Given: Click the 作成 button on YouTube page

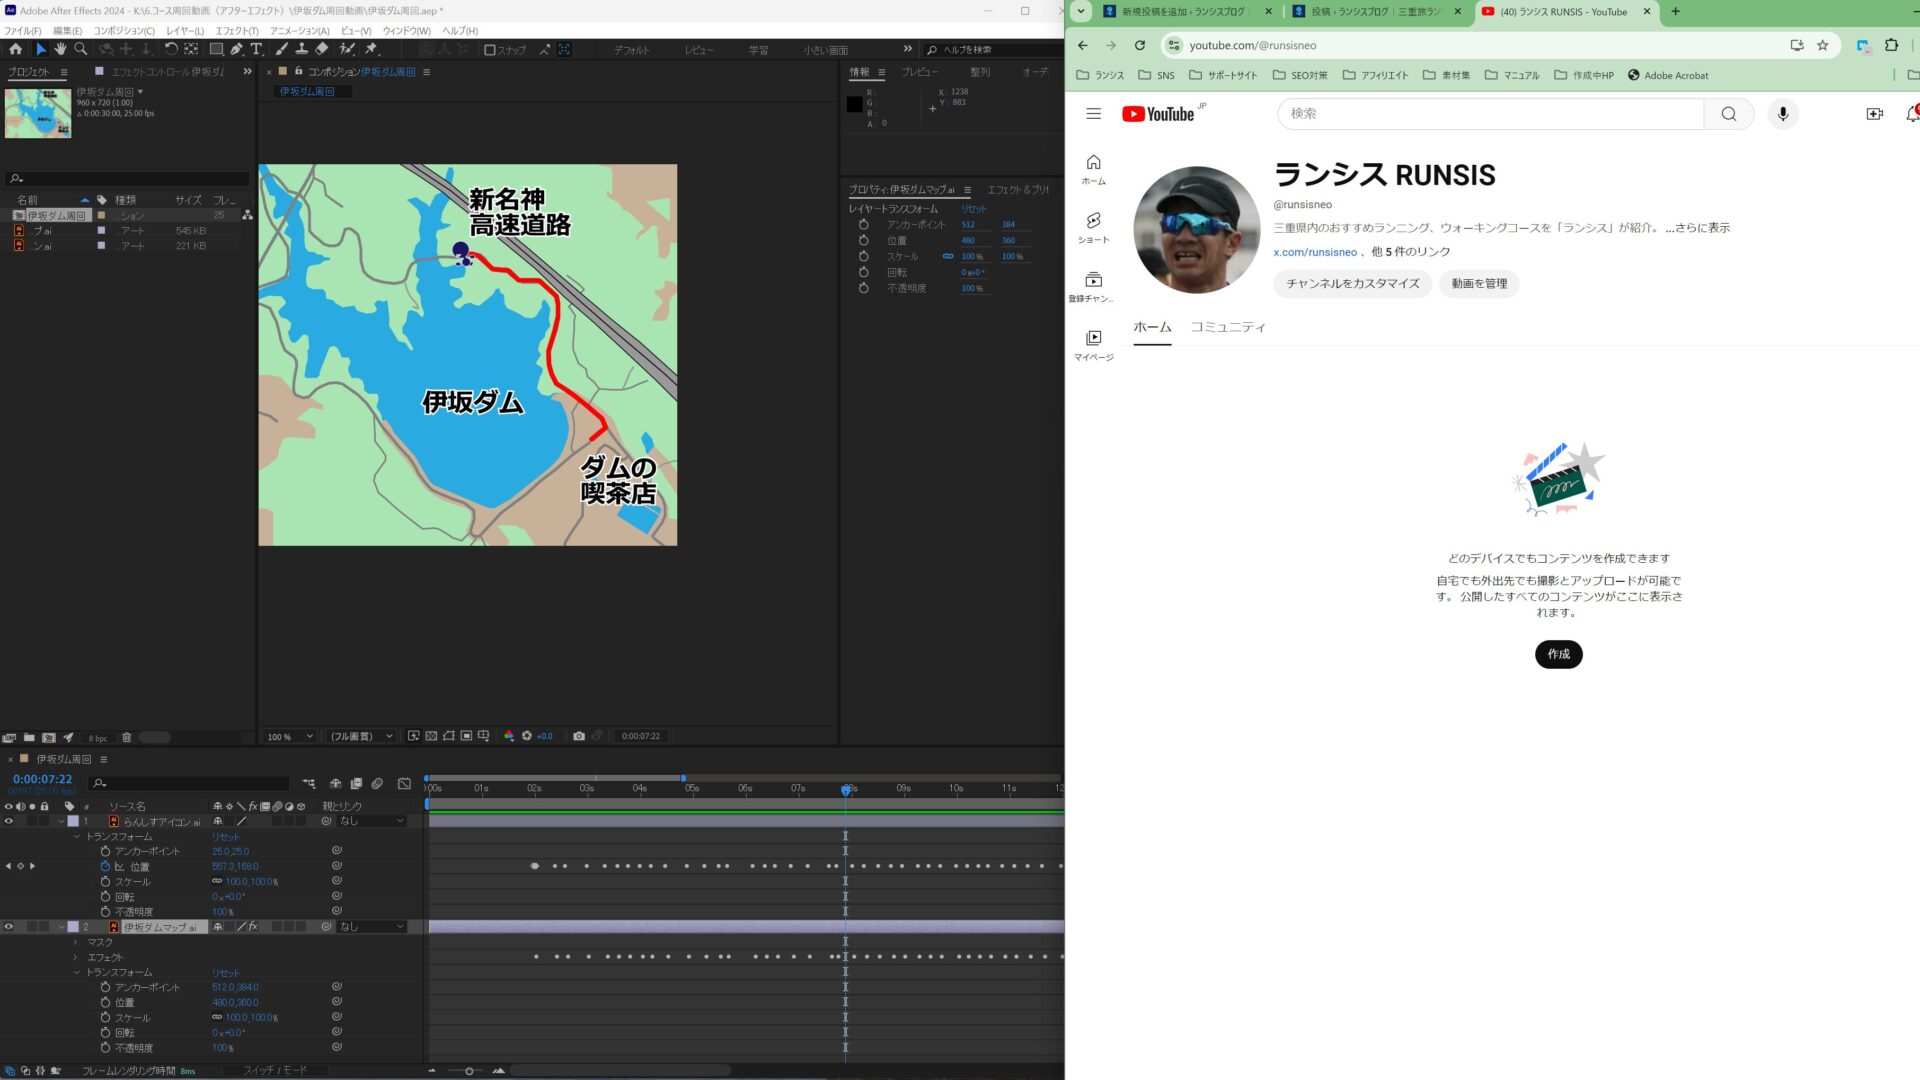Looking at the screenshot, I should pos(1559,653).
